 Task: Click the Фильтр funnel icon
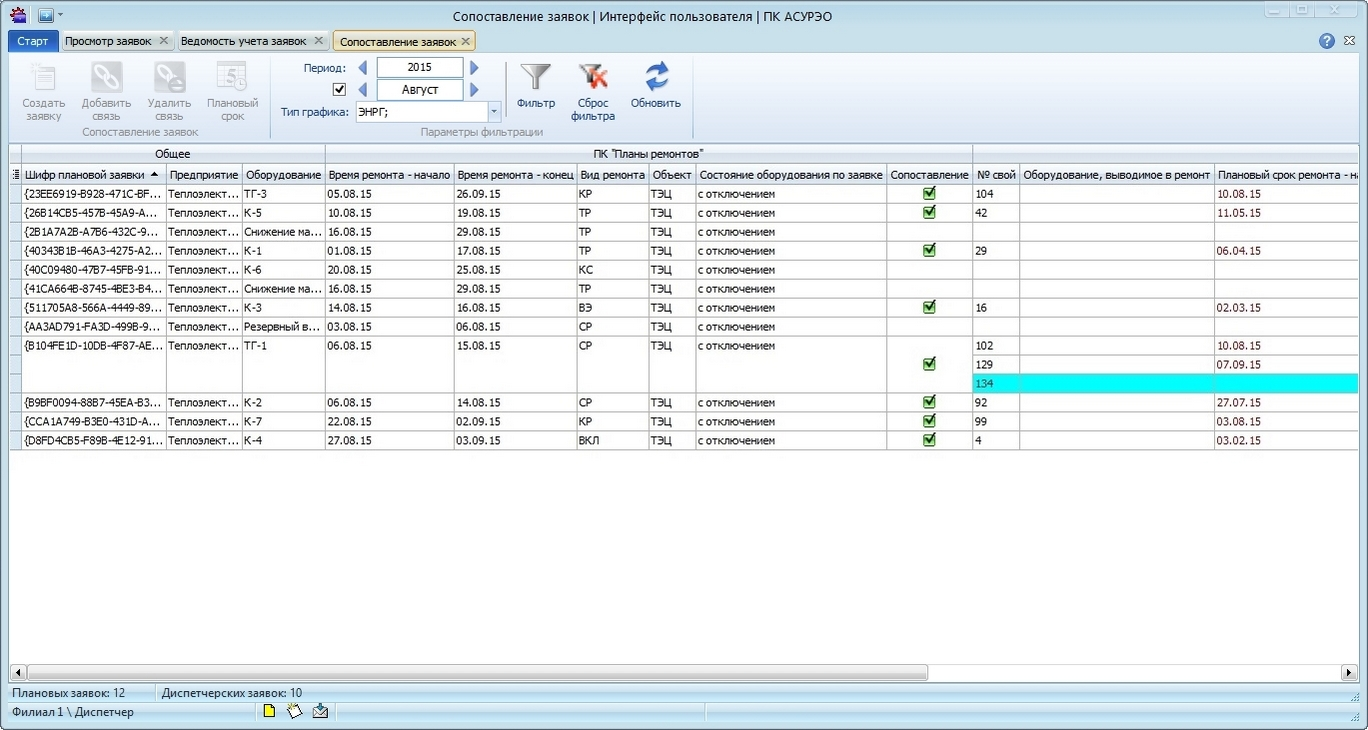(x=536, y=78)
